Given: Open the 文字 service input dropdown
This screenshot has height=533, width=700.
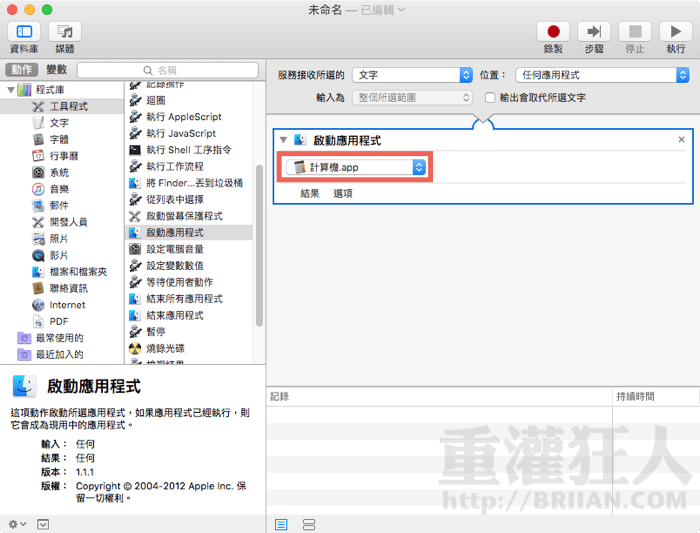Looking at the screenshot, I should click(412, 75).
